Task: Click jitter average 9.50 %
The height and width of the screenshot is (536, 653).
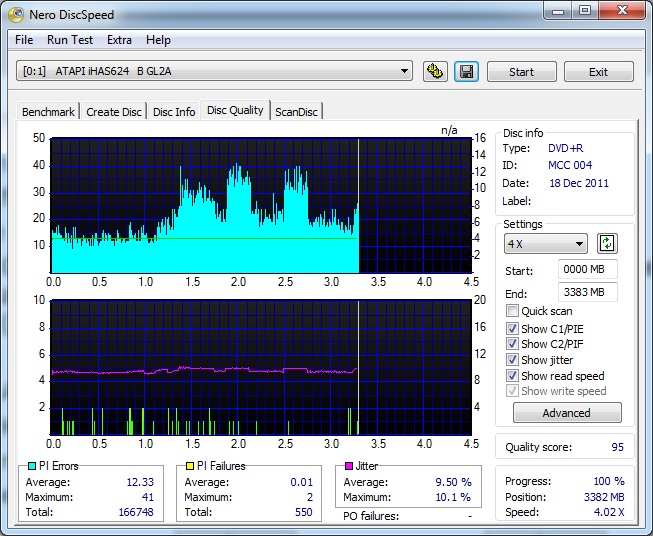Action: tap(454, 482)
